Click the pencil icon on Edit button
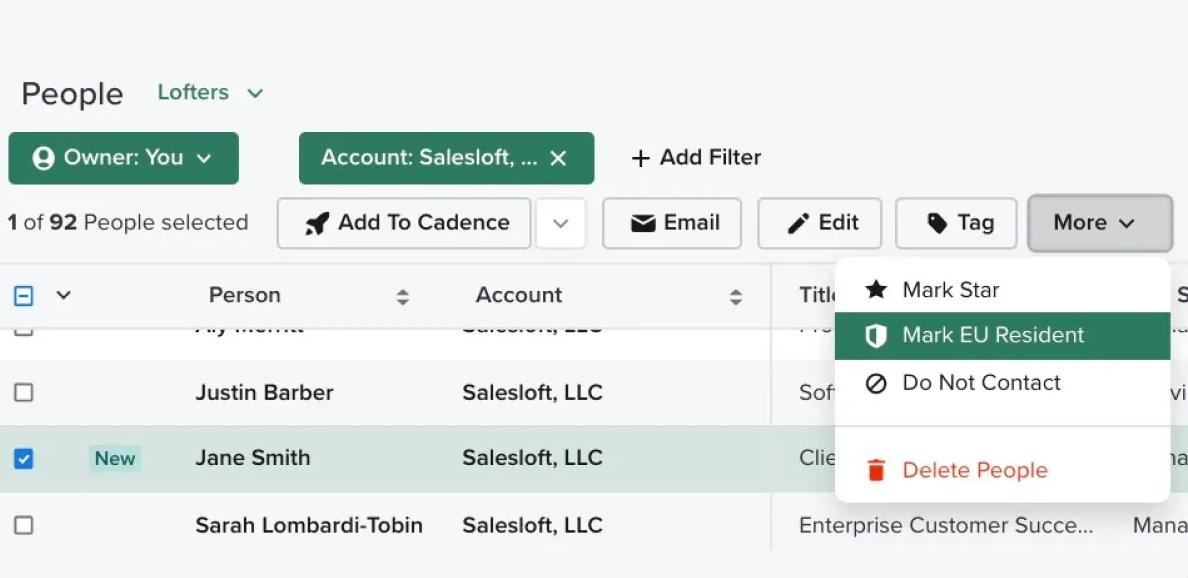 click(799, 223)
